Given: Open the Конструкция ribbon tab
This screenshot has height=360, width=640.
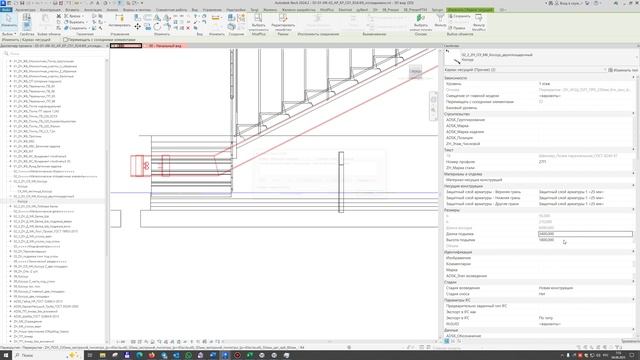Looking at the screenshot, I should tap(50, 10).
